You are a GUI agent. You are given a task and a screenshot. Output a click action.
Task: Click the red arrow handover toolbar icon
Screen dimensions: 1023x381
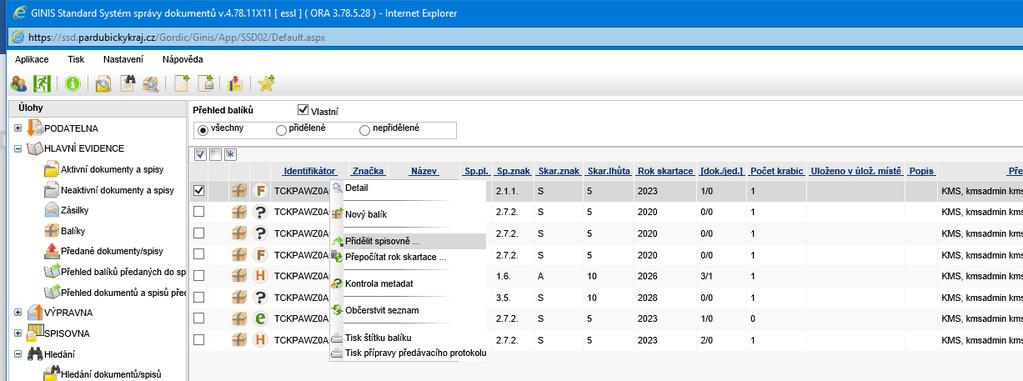pos(236,84)
